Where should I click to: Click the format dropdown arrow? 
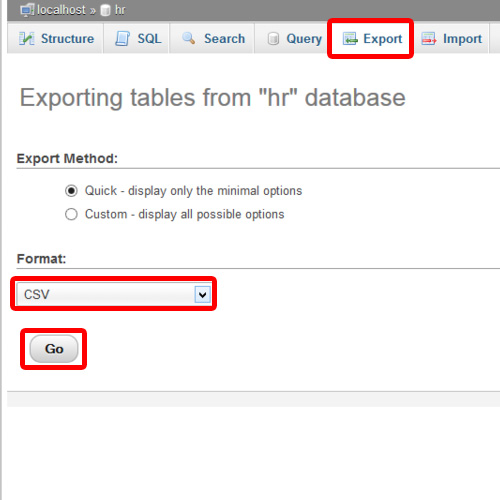(202, 295)
